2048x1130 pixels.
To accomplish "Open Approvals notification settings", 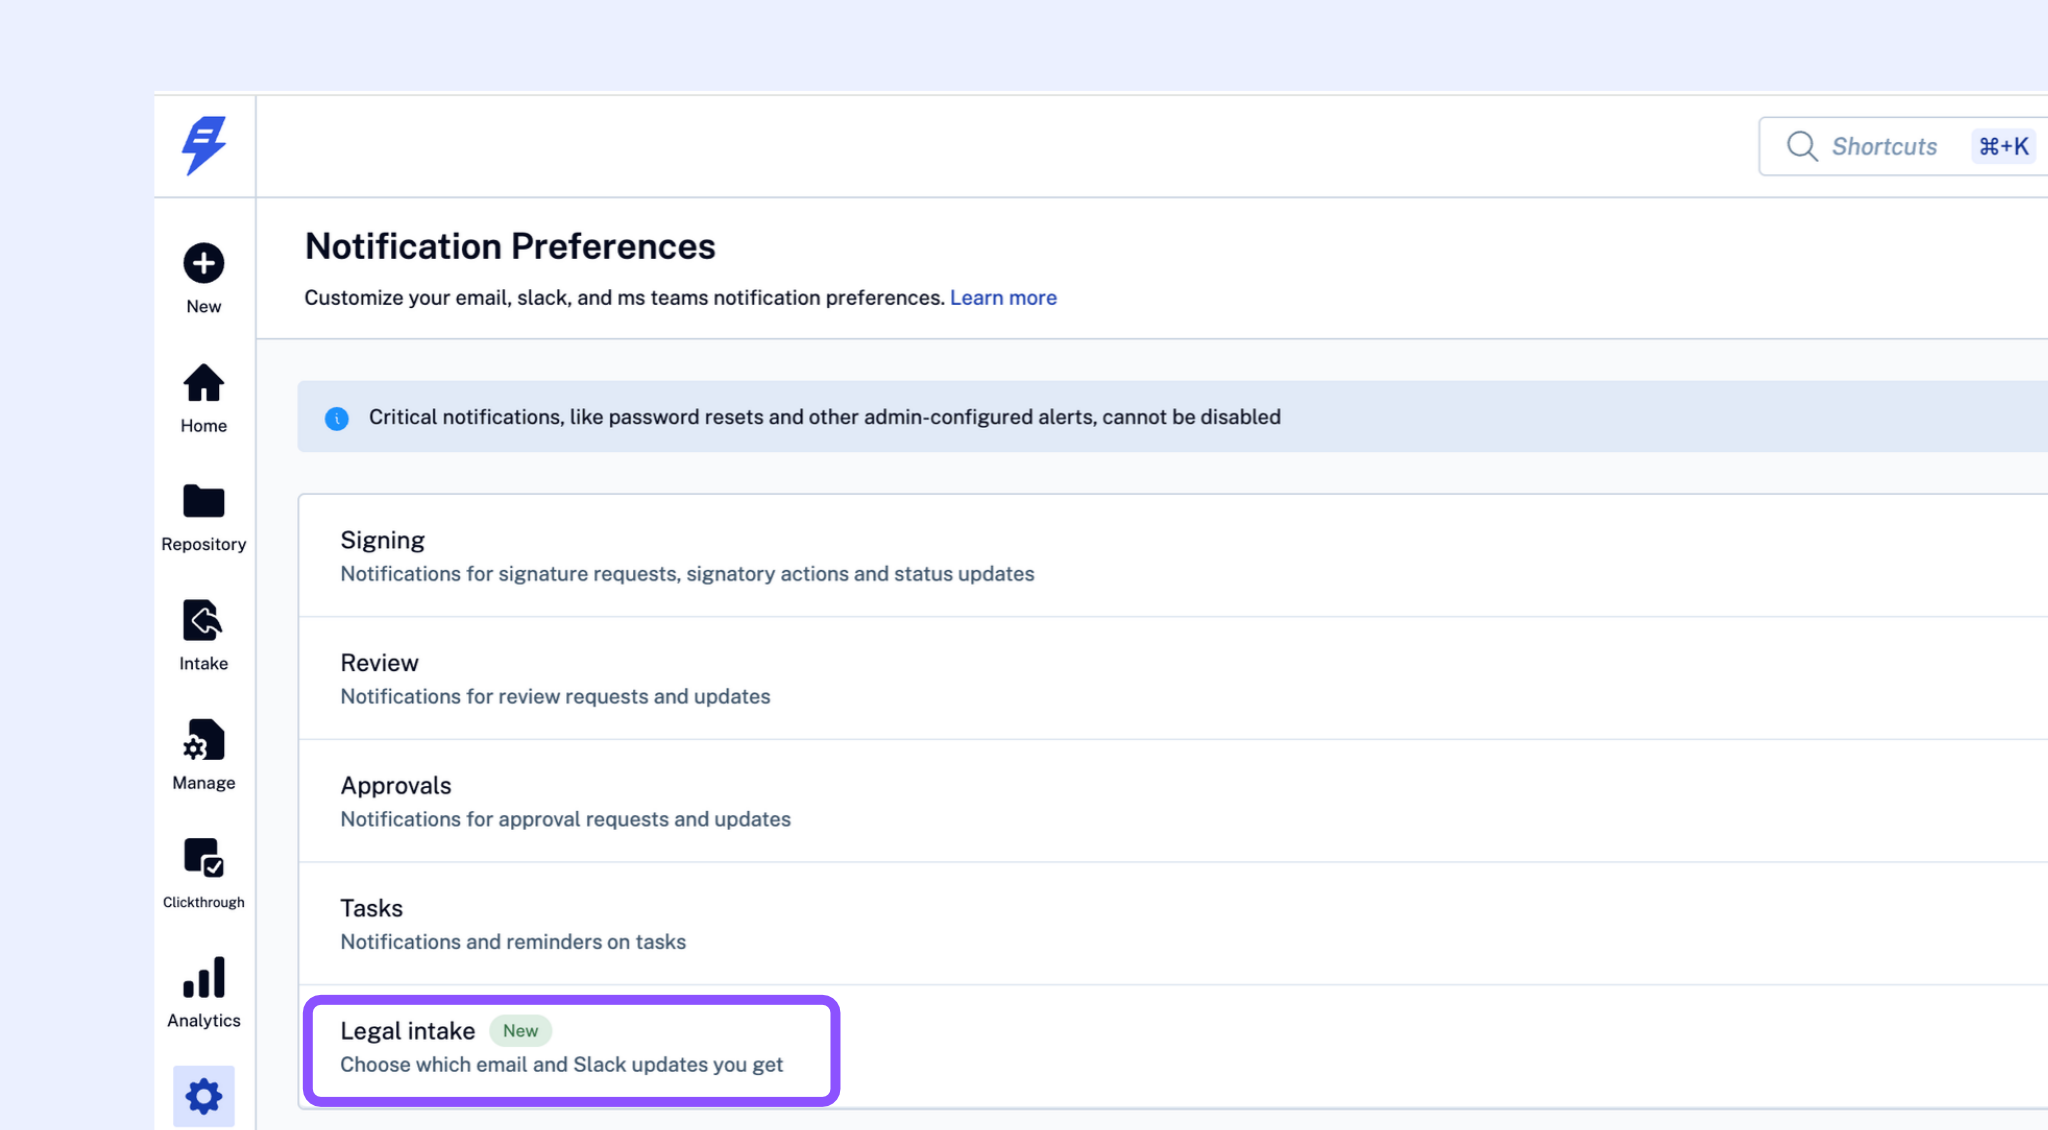I will (x=1173, y=801).
